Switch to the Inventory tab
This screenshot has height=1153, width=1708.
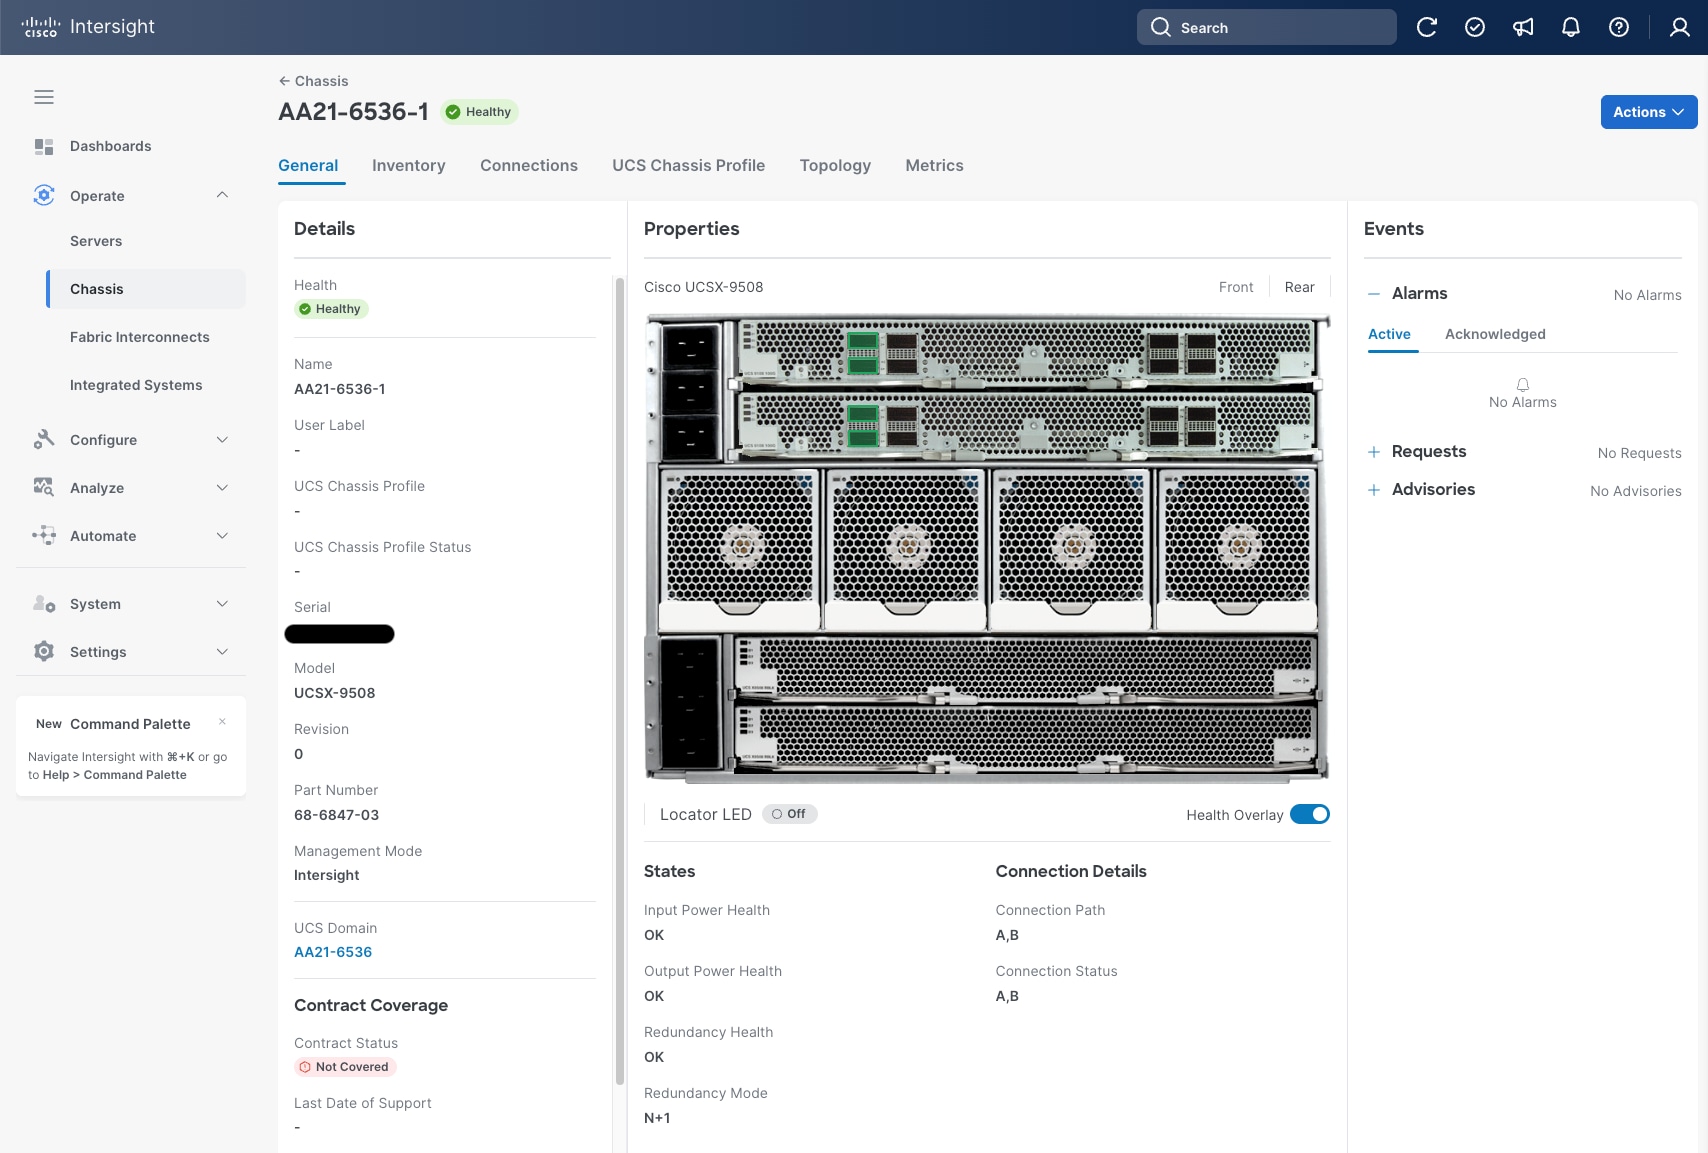(408, 165)
